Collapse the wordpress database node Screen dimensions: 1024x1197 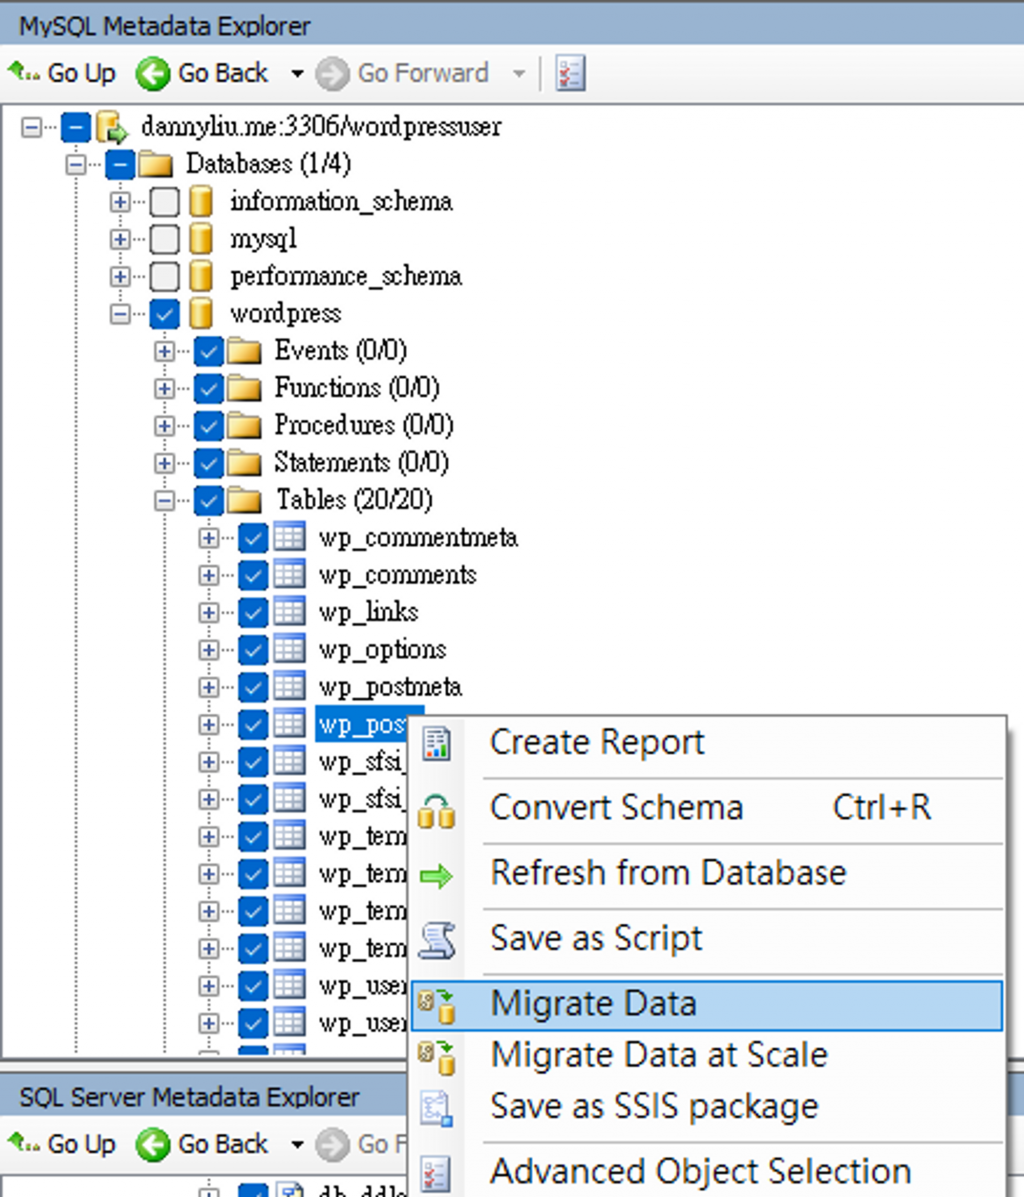[x=120, y=314]
